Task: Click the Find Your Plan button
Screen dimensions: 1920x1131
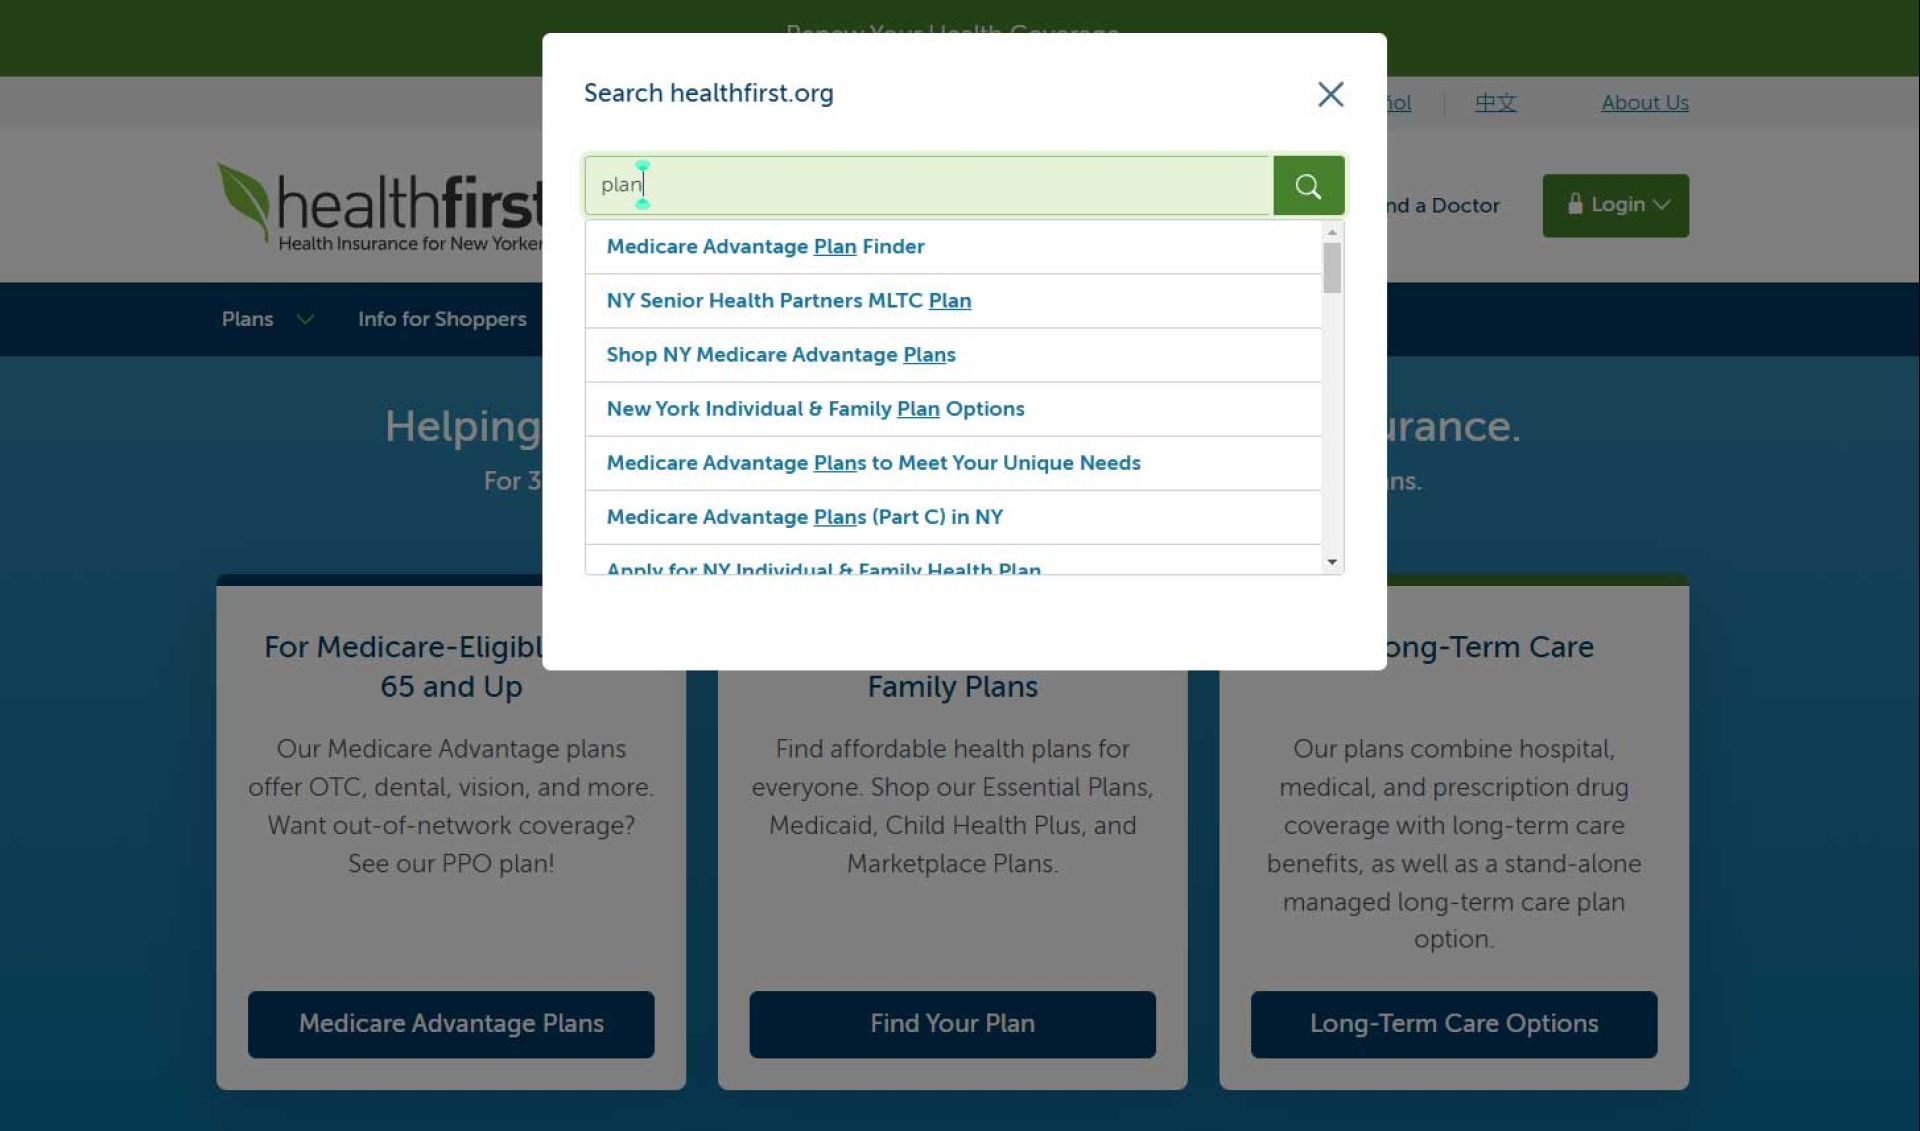Action: click(x=952, y=1024)
